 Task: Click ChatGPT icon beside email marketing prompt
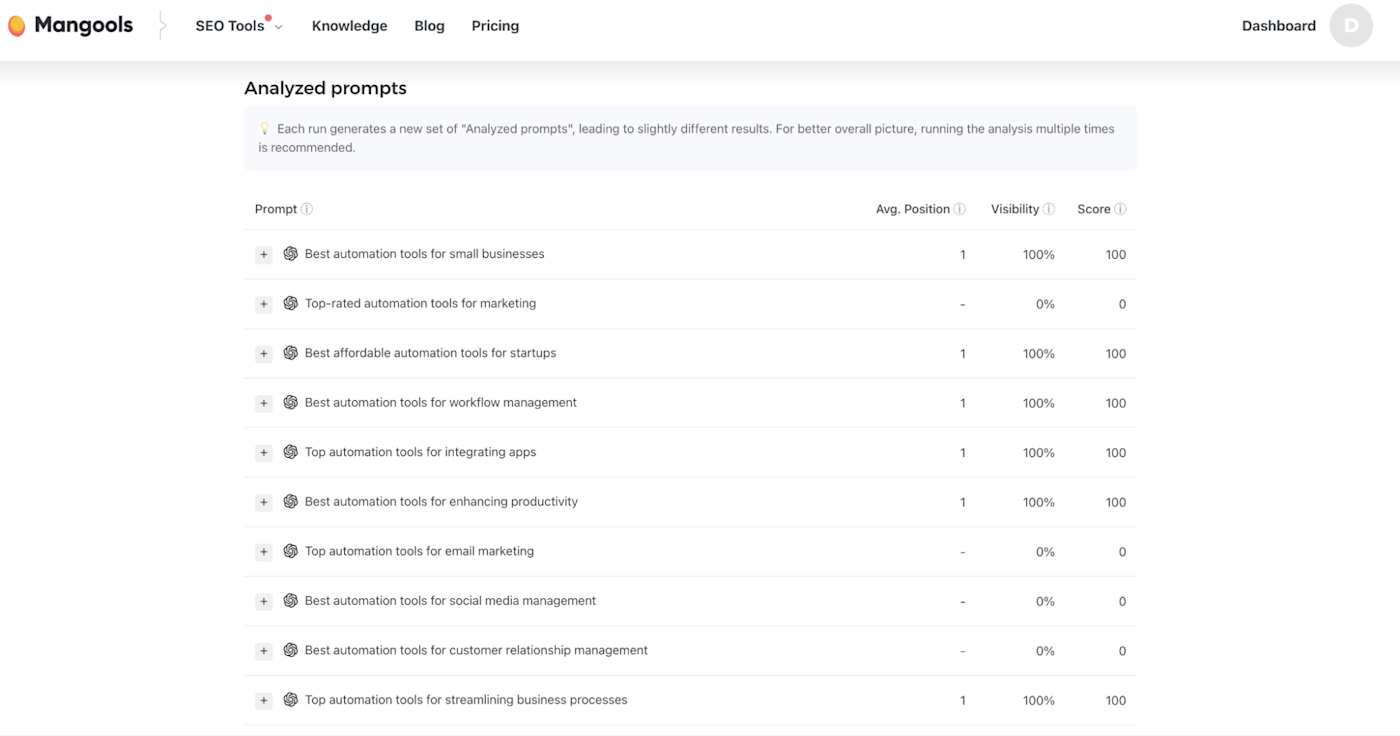tap(290, 551)
